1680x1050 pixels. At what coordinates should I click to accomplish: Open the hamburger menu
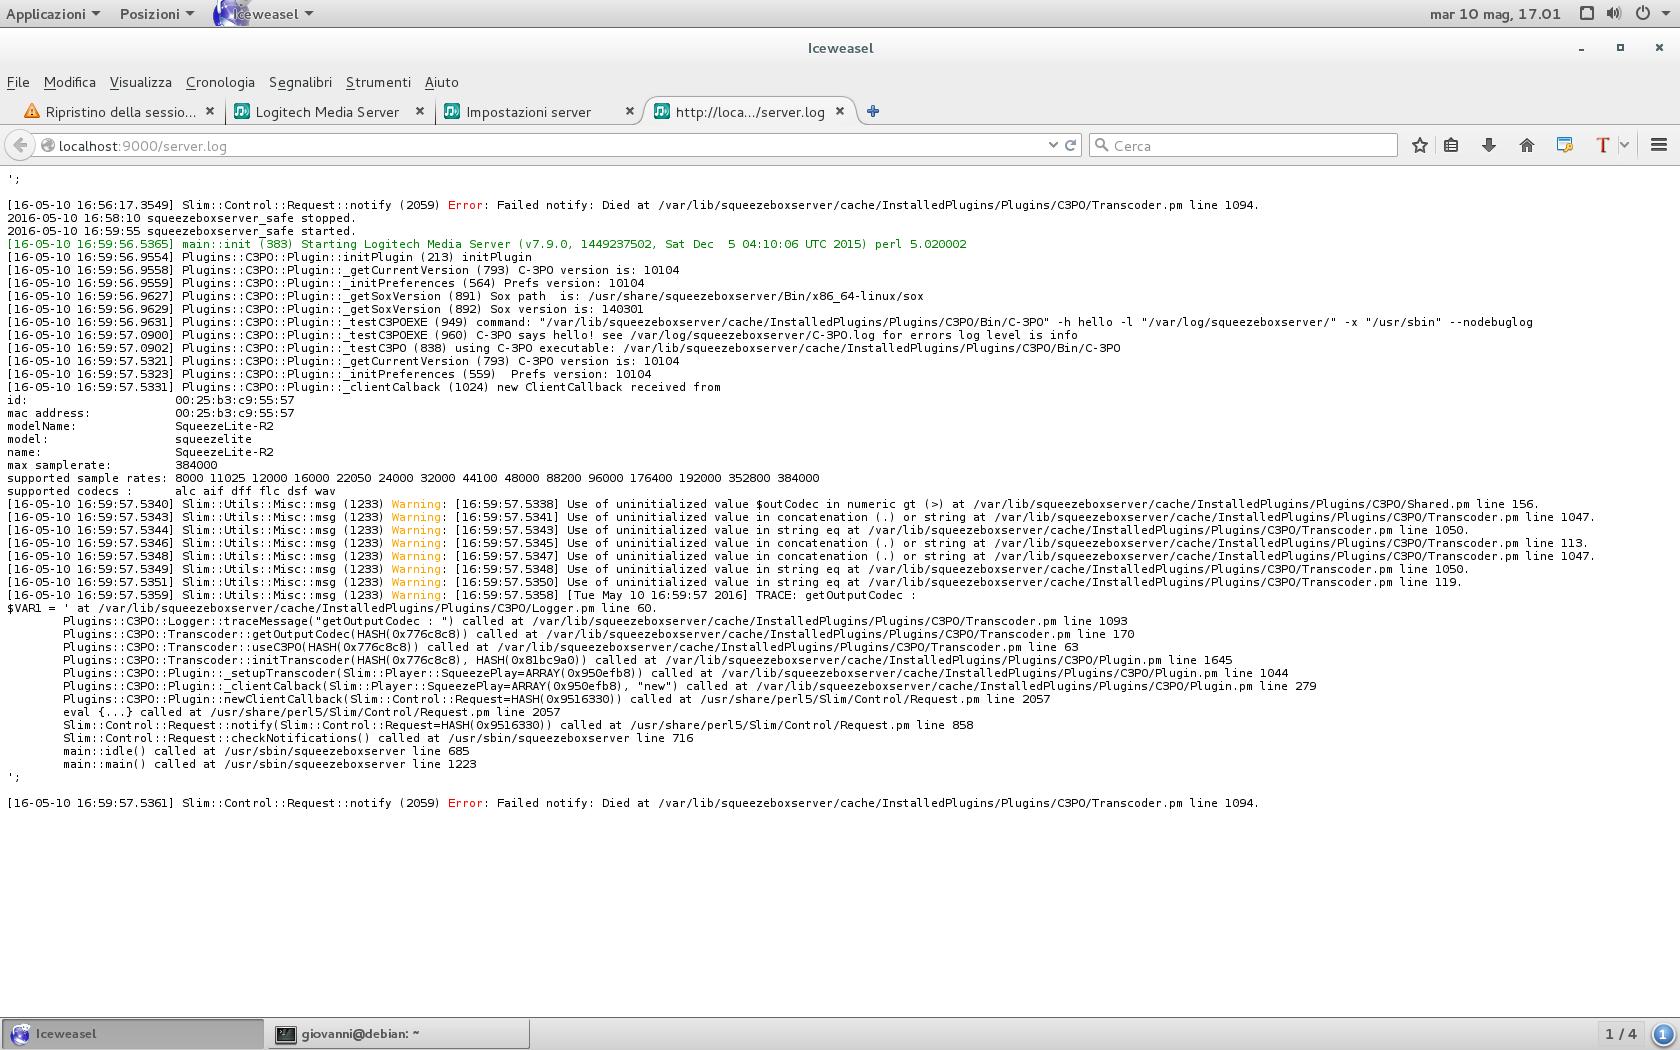[1658, 145]
